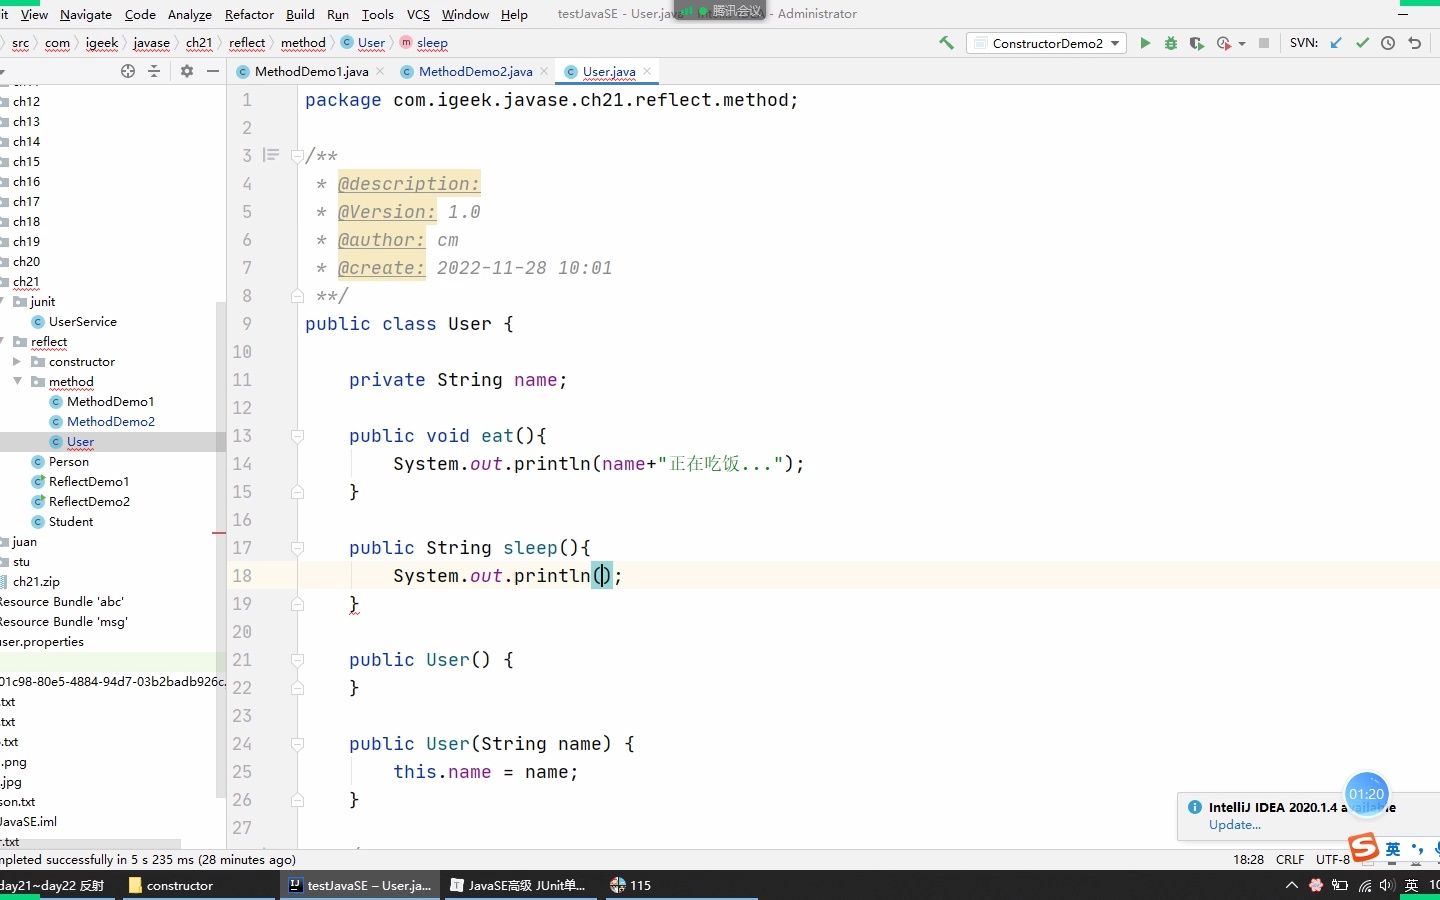Fold the Javadoc comment at line 3
This screenshot has height=900, width=1440.
click(x=297, y=156)
